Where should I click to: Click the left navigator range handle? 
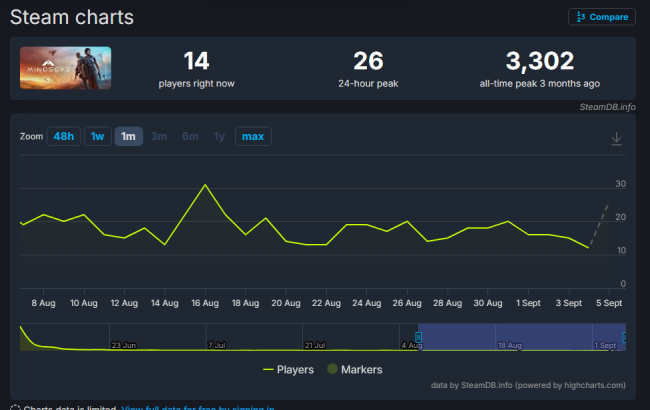pos(418,337)
